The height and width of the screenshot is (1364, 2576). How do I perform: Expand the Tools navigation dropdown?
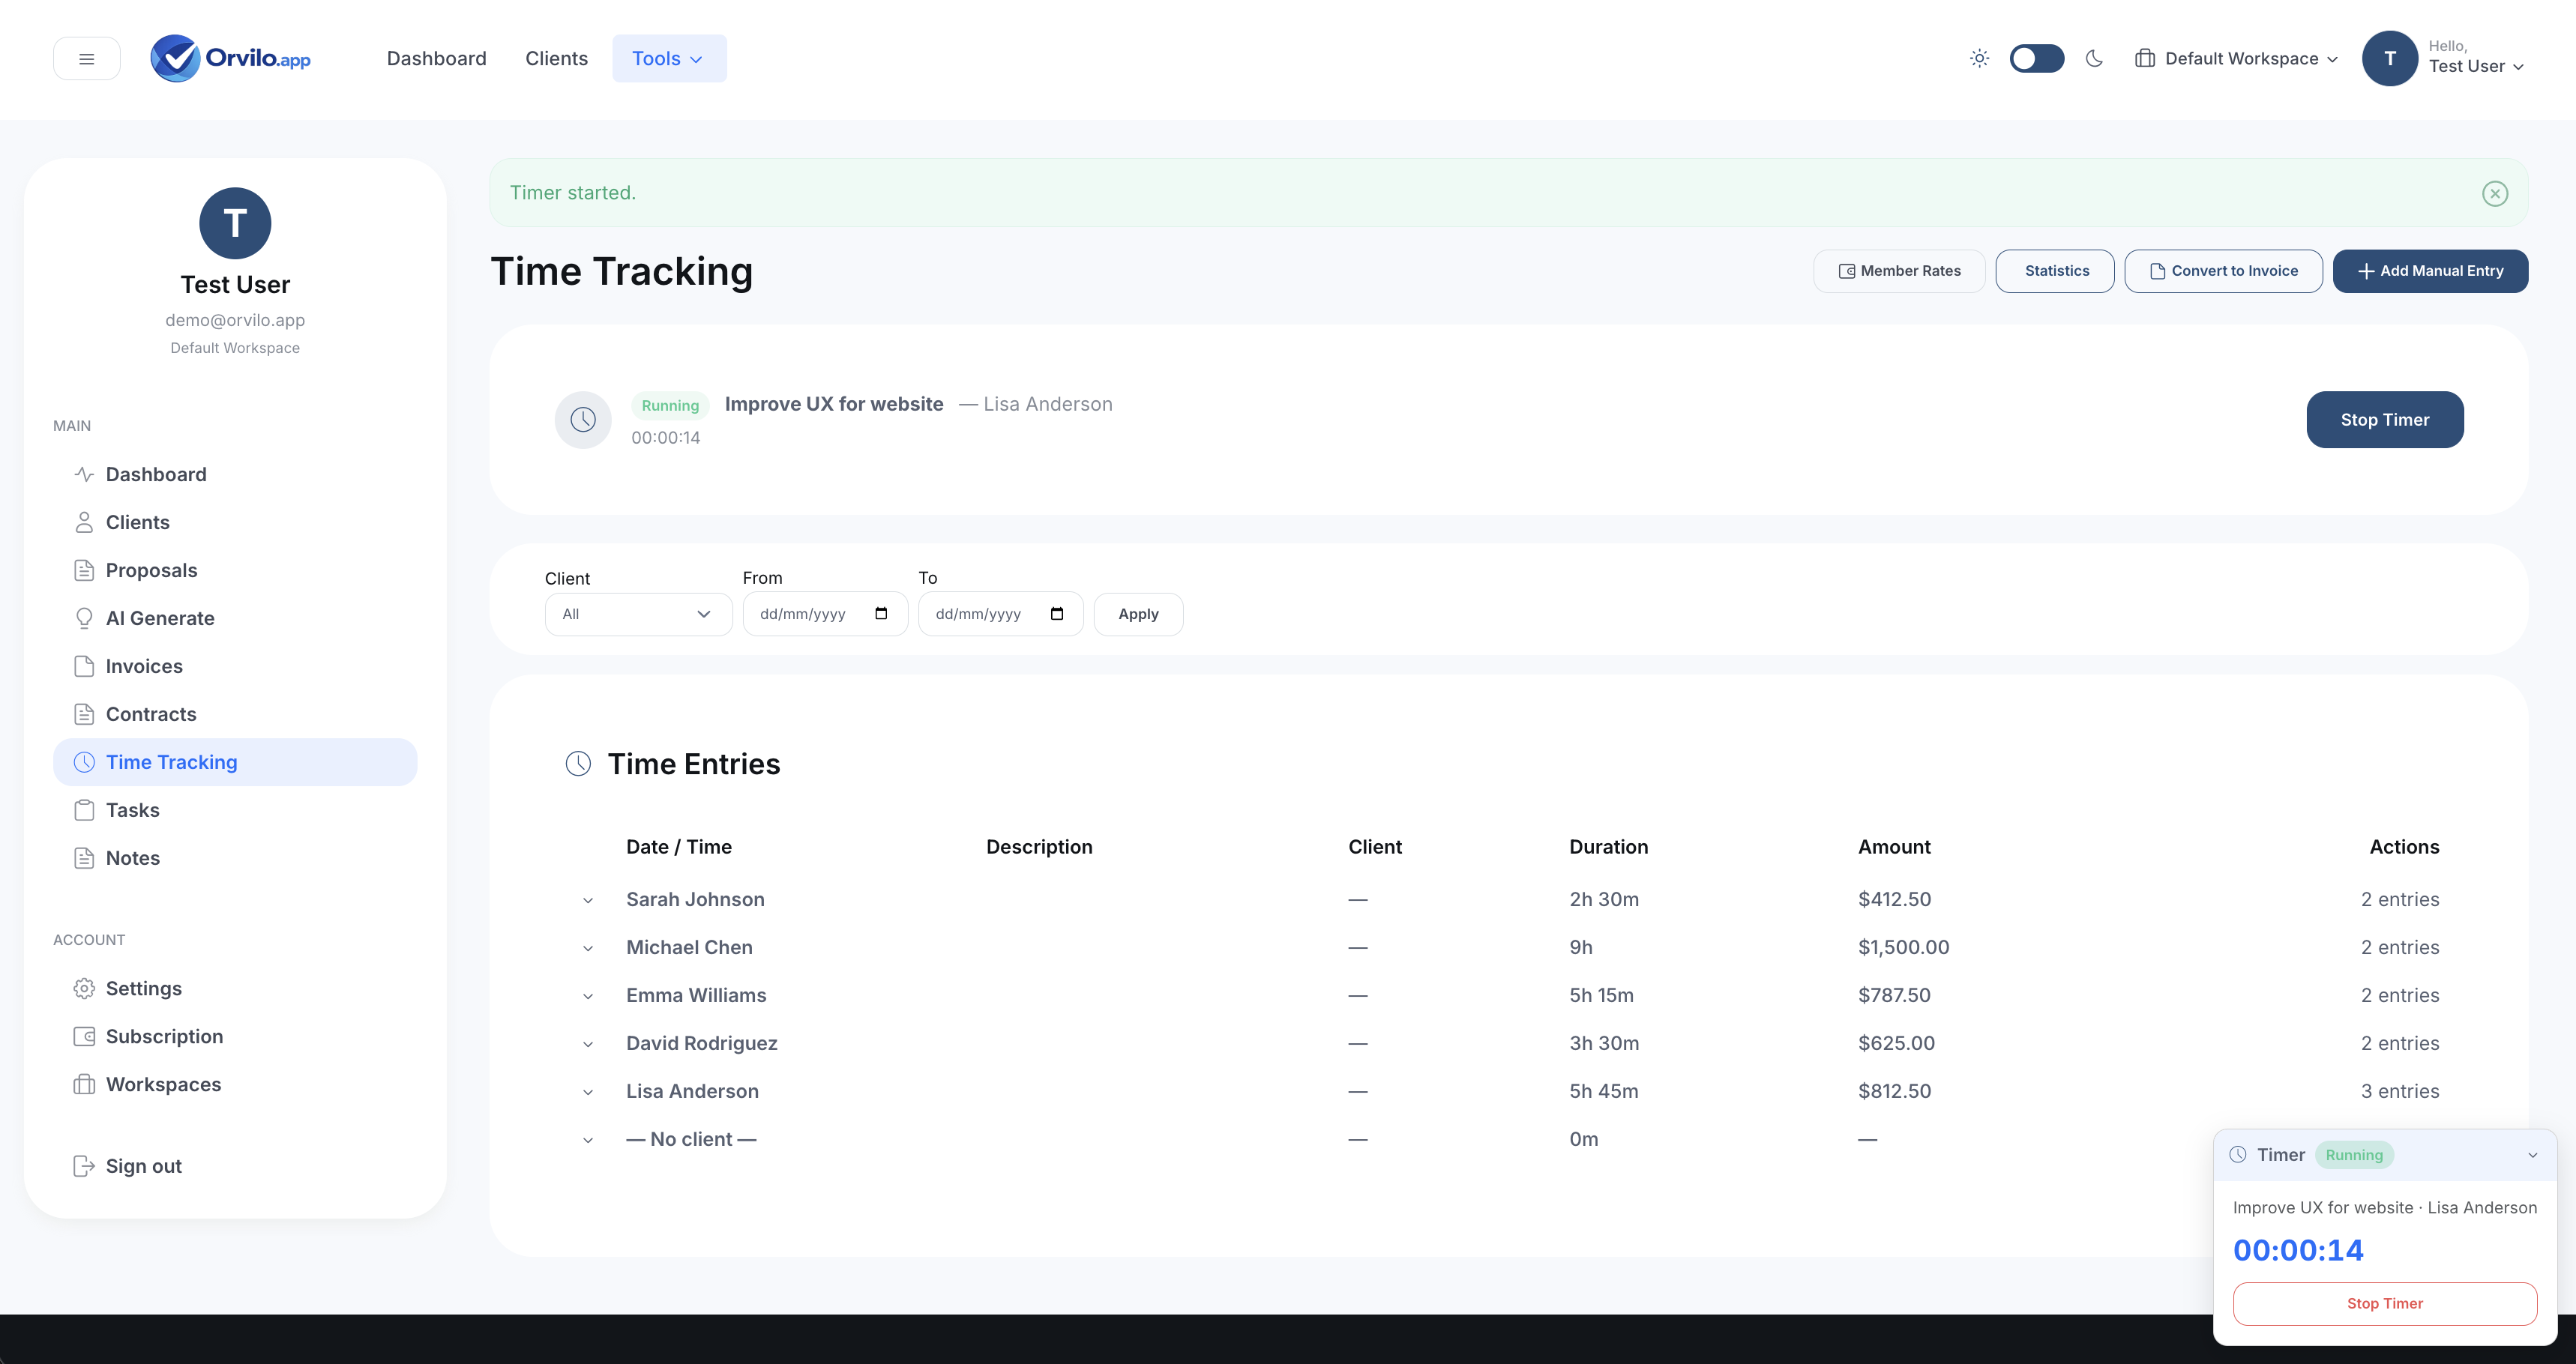(668, 58)
